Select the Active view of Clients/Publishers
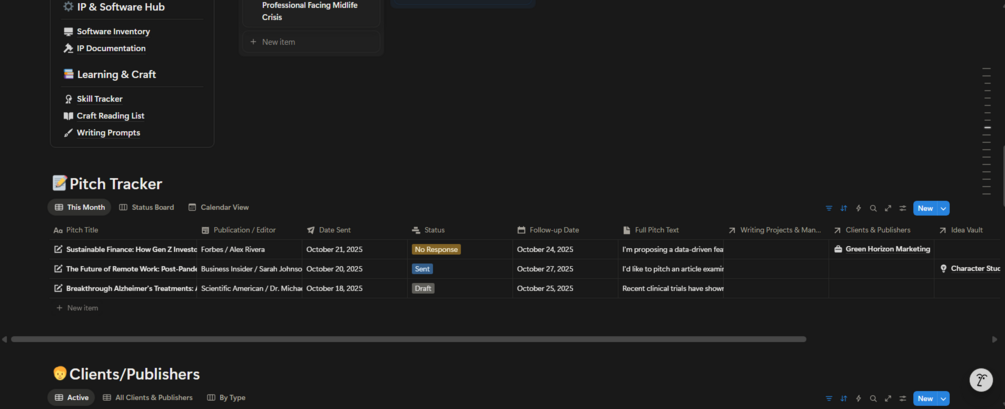 click(71, 397)
